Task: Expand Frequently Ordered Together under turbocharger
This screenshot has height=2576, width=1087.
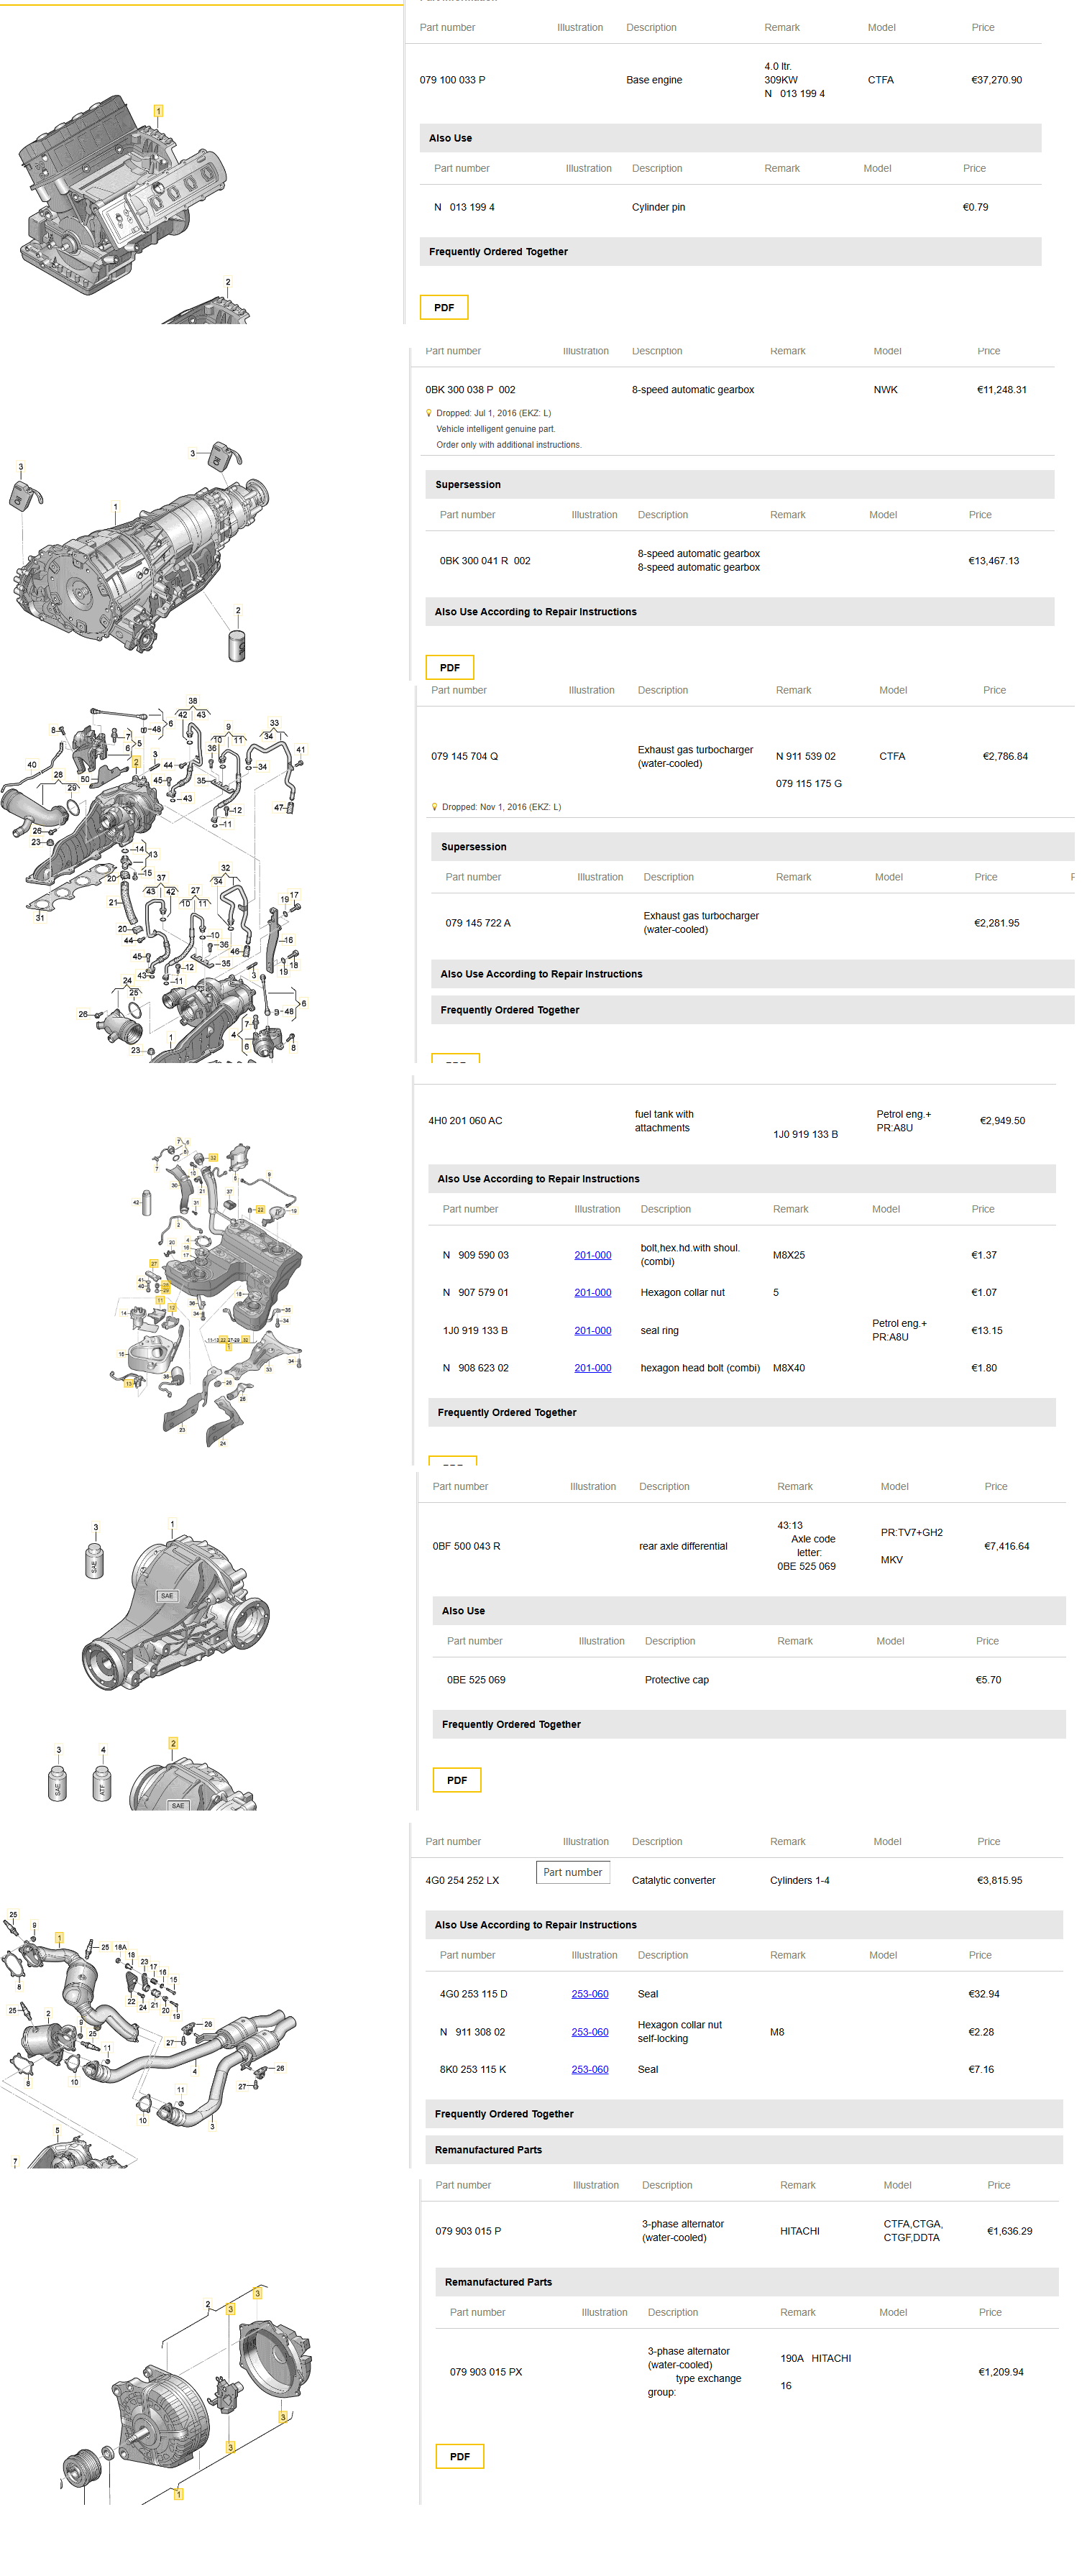Action: pyautogui.click(x=753, y=1010)
